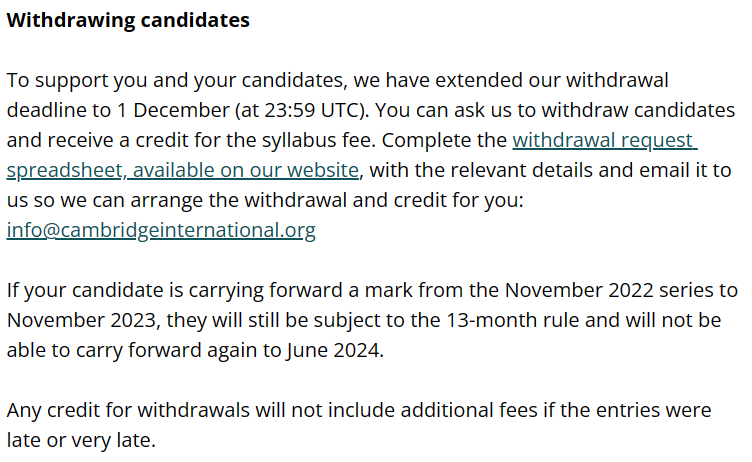The height and width of the screenshot is (462, 752).
Task: Click the 'Any credit for withdrawals' text
Action: tap(128, 410)
